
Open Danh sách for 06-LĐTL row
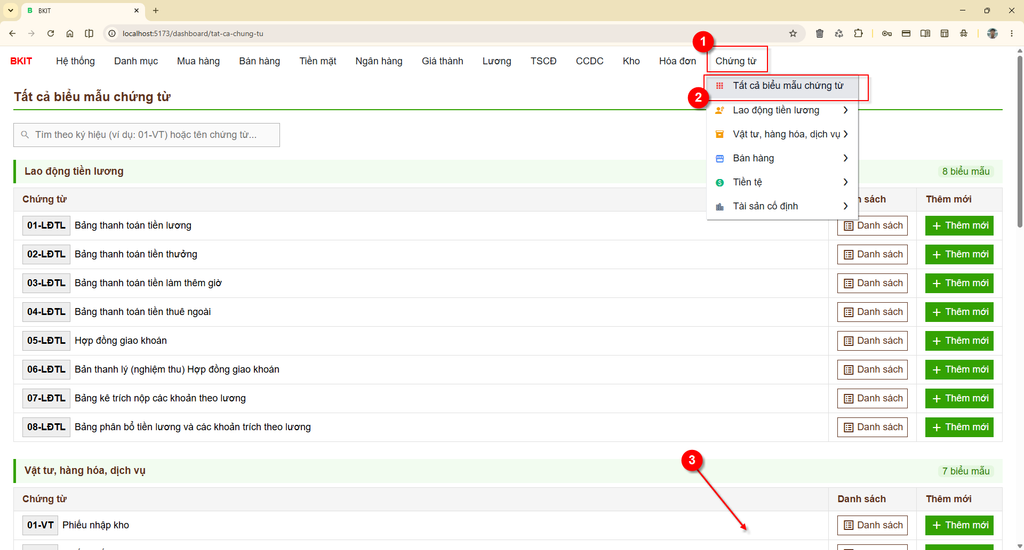872,369
